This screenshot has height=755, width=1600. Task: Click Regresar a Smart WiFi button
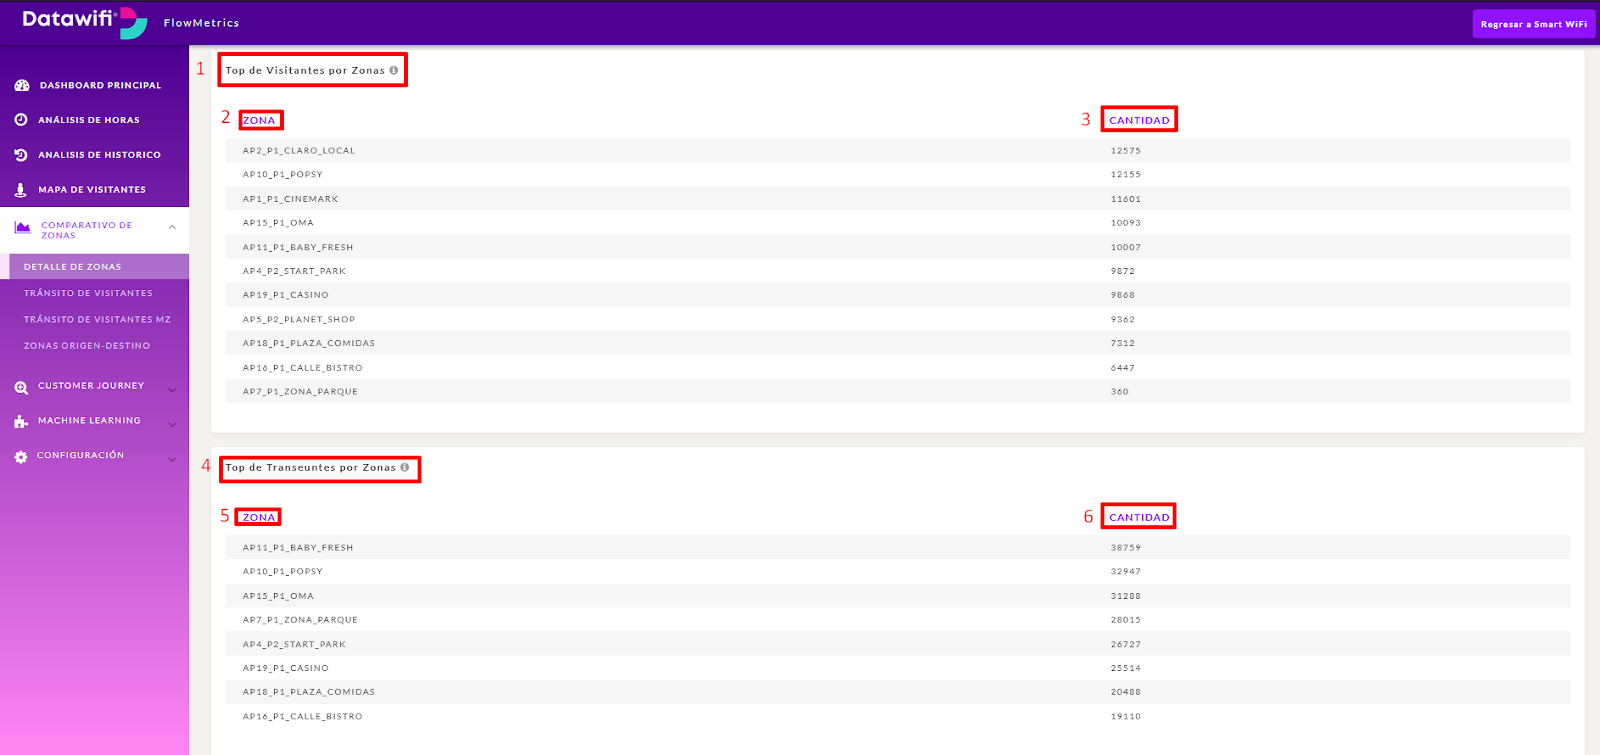[x=1533, y=24]
